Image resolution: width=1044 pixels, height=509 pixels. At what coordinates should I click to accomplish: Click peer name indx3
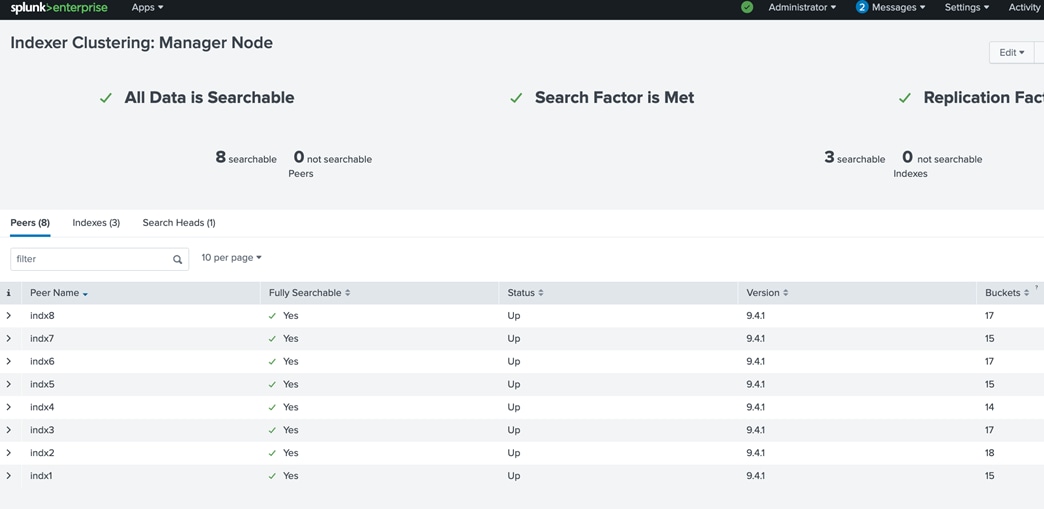point(42,430)
